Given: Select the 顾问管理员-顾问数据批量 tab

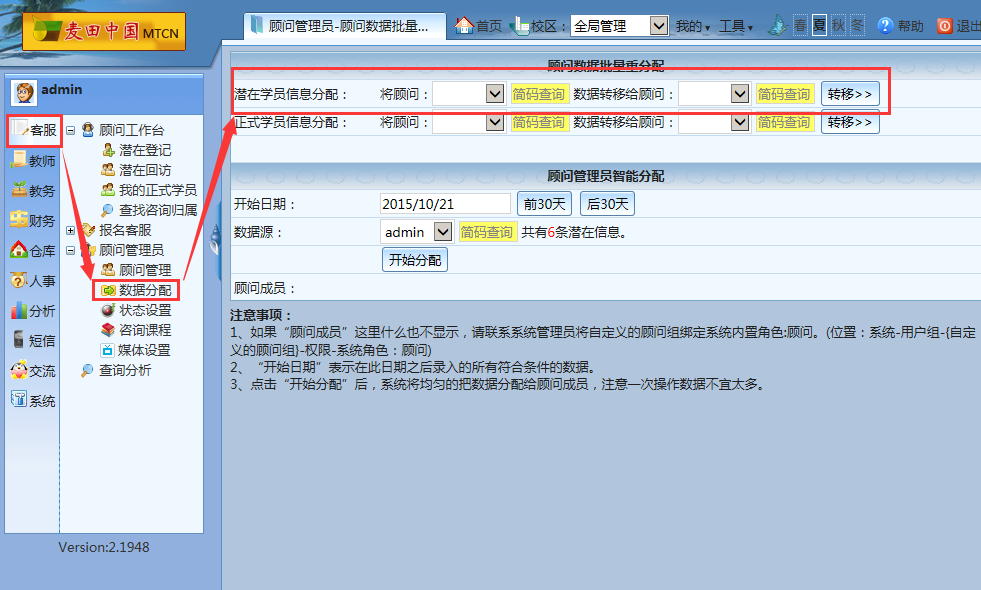Looking at the screenshot, I should click(345, 26).
